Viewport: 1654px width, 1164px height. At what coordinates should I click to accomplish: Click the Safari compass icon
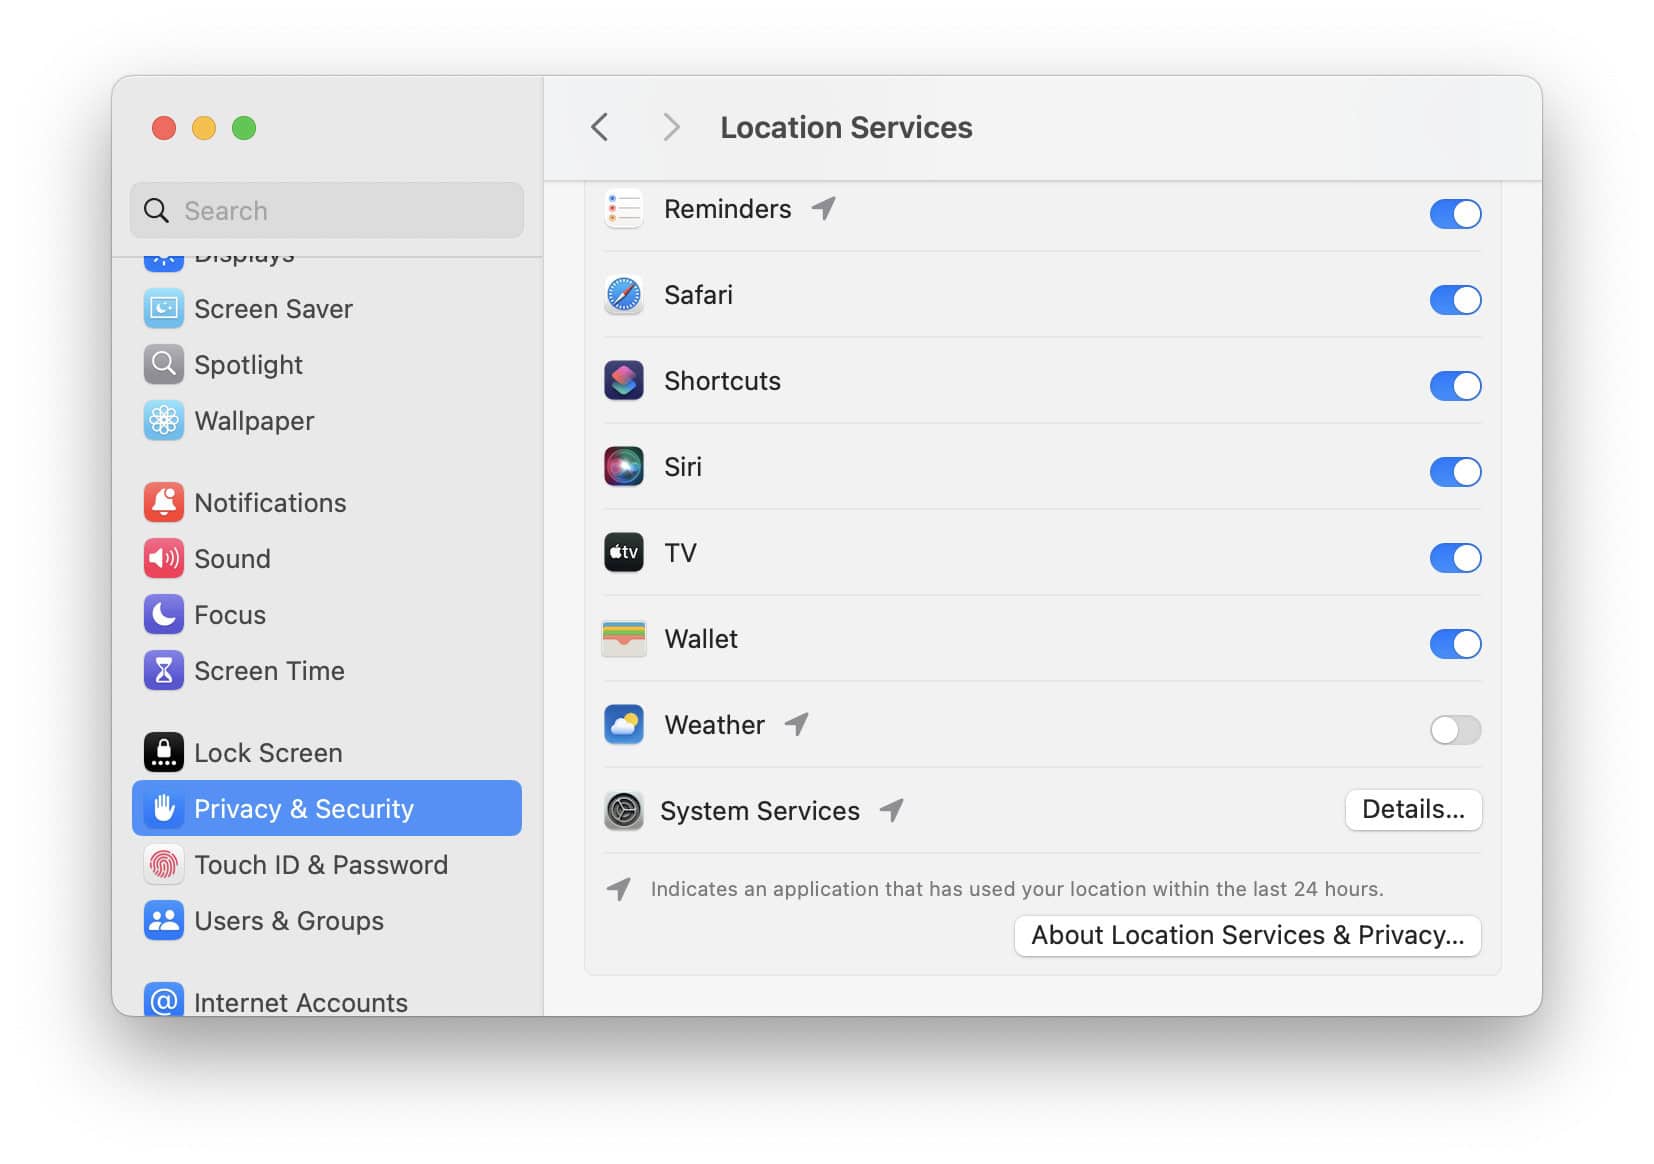[624, 295]
